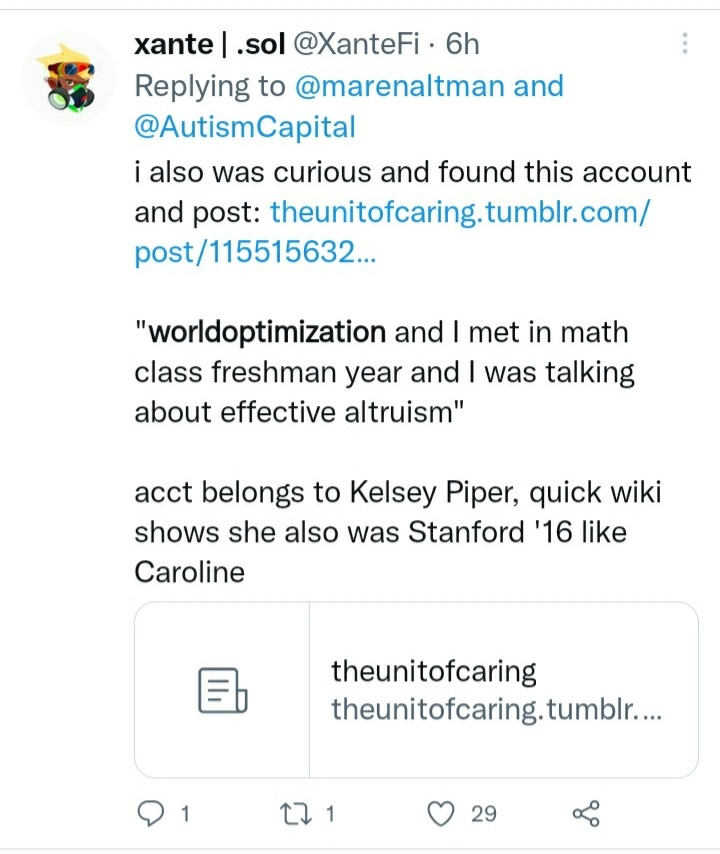720x854 pixels.
Task: Click the document icon in the link card
Action: pos(222,690)
